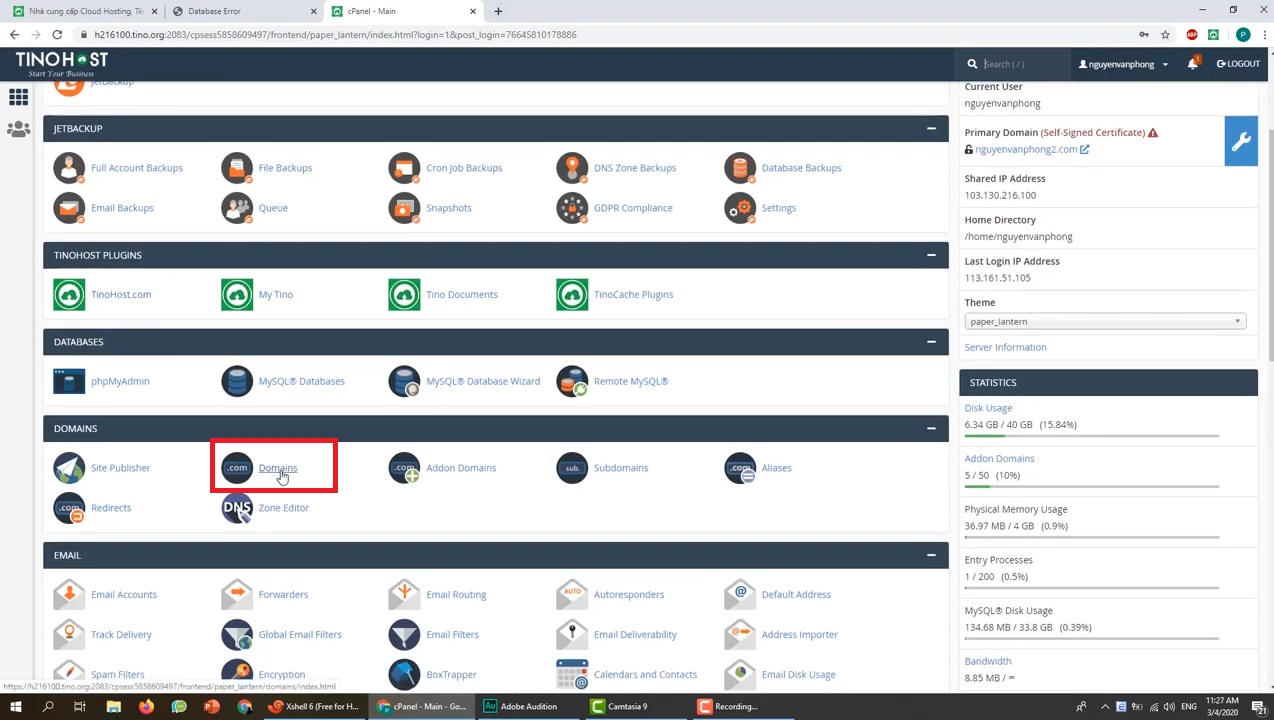Focus the cPanel search field
Image resolution: width=1274 pixels, height=720 pixels.
click(1022, 64)
